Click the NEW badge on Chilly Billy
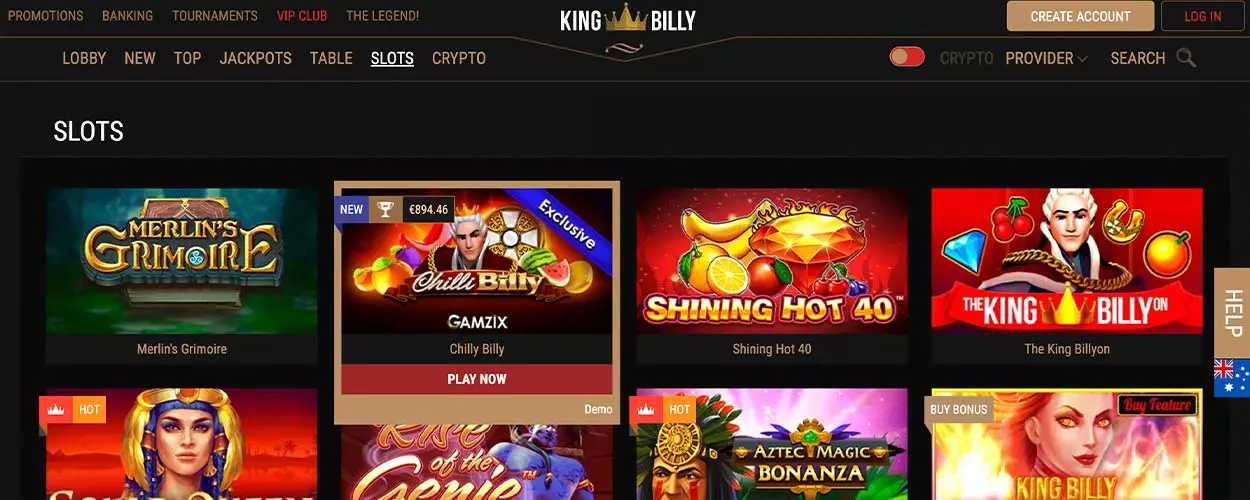 [352, 210]
